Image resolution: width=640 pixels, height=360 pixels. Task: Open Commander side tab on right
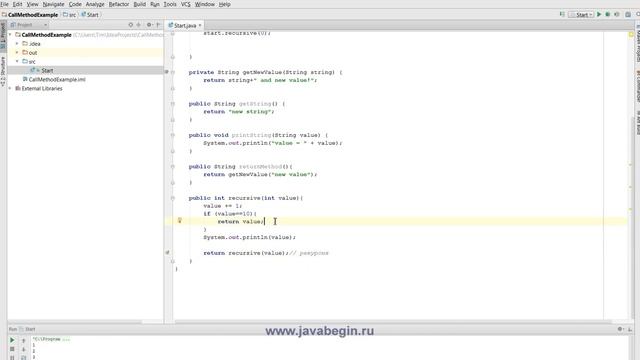pos(637,87)
